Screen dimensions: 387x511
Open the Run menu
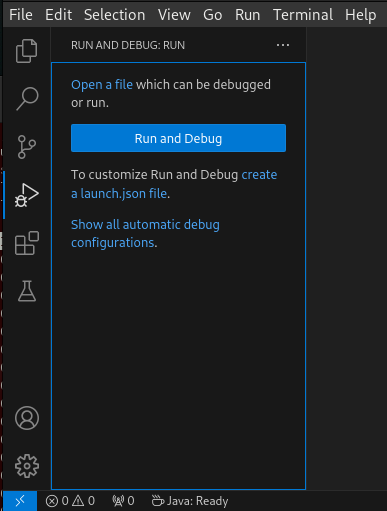(247, 15)
